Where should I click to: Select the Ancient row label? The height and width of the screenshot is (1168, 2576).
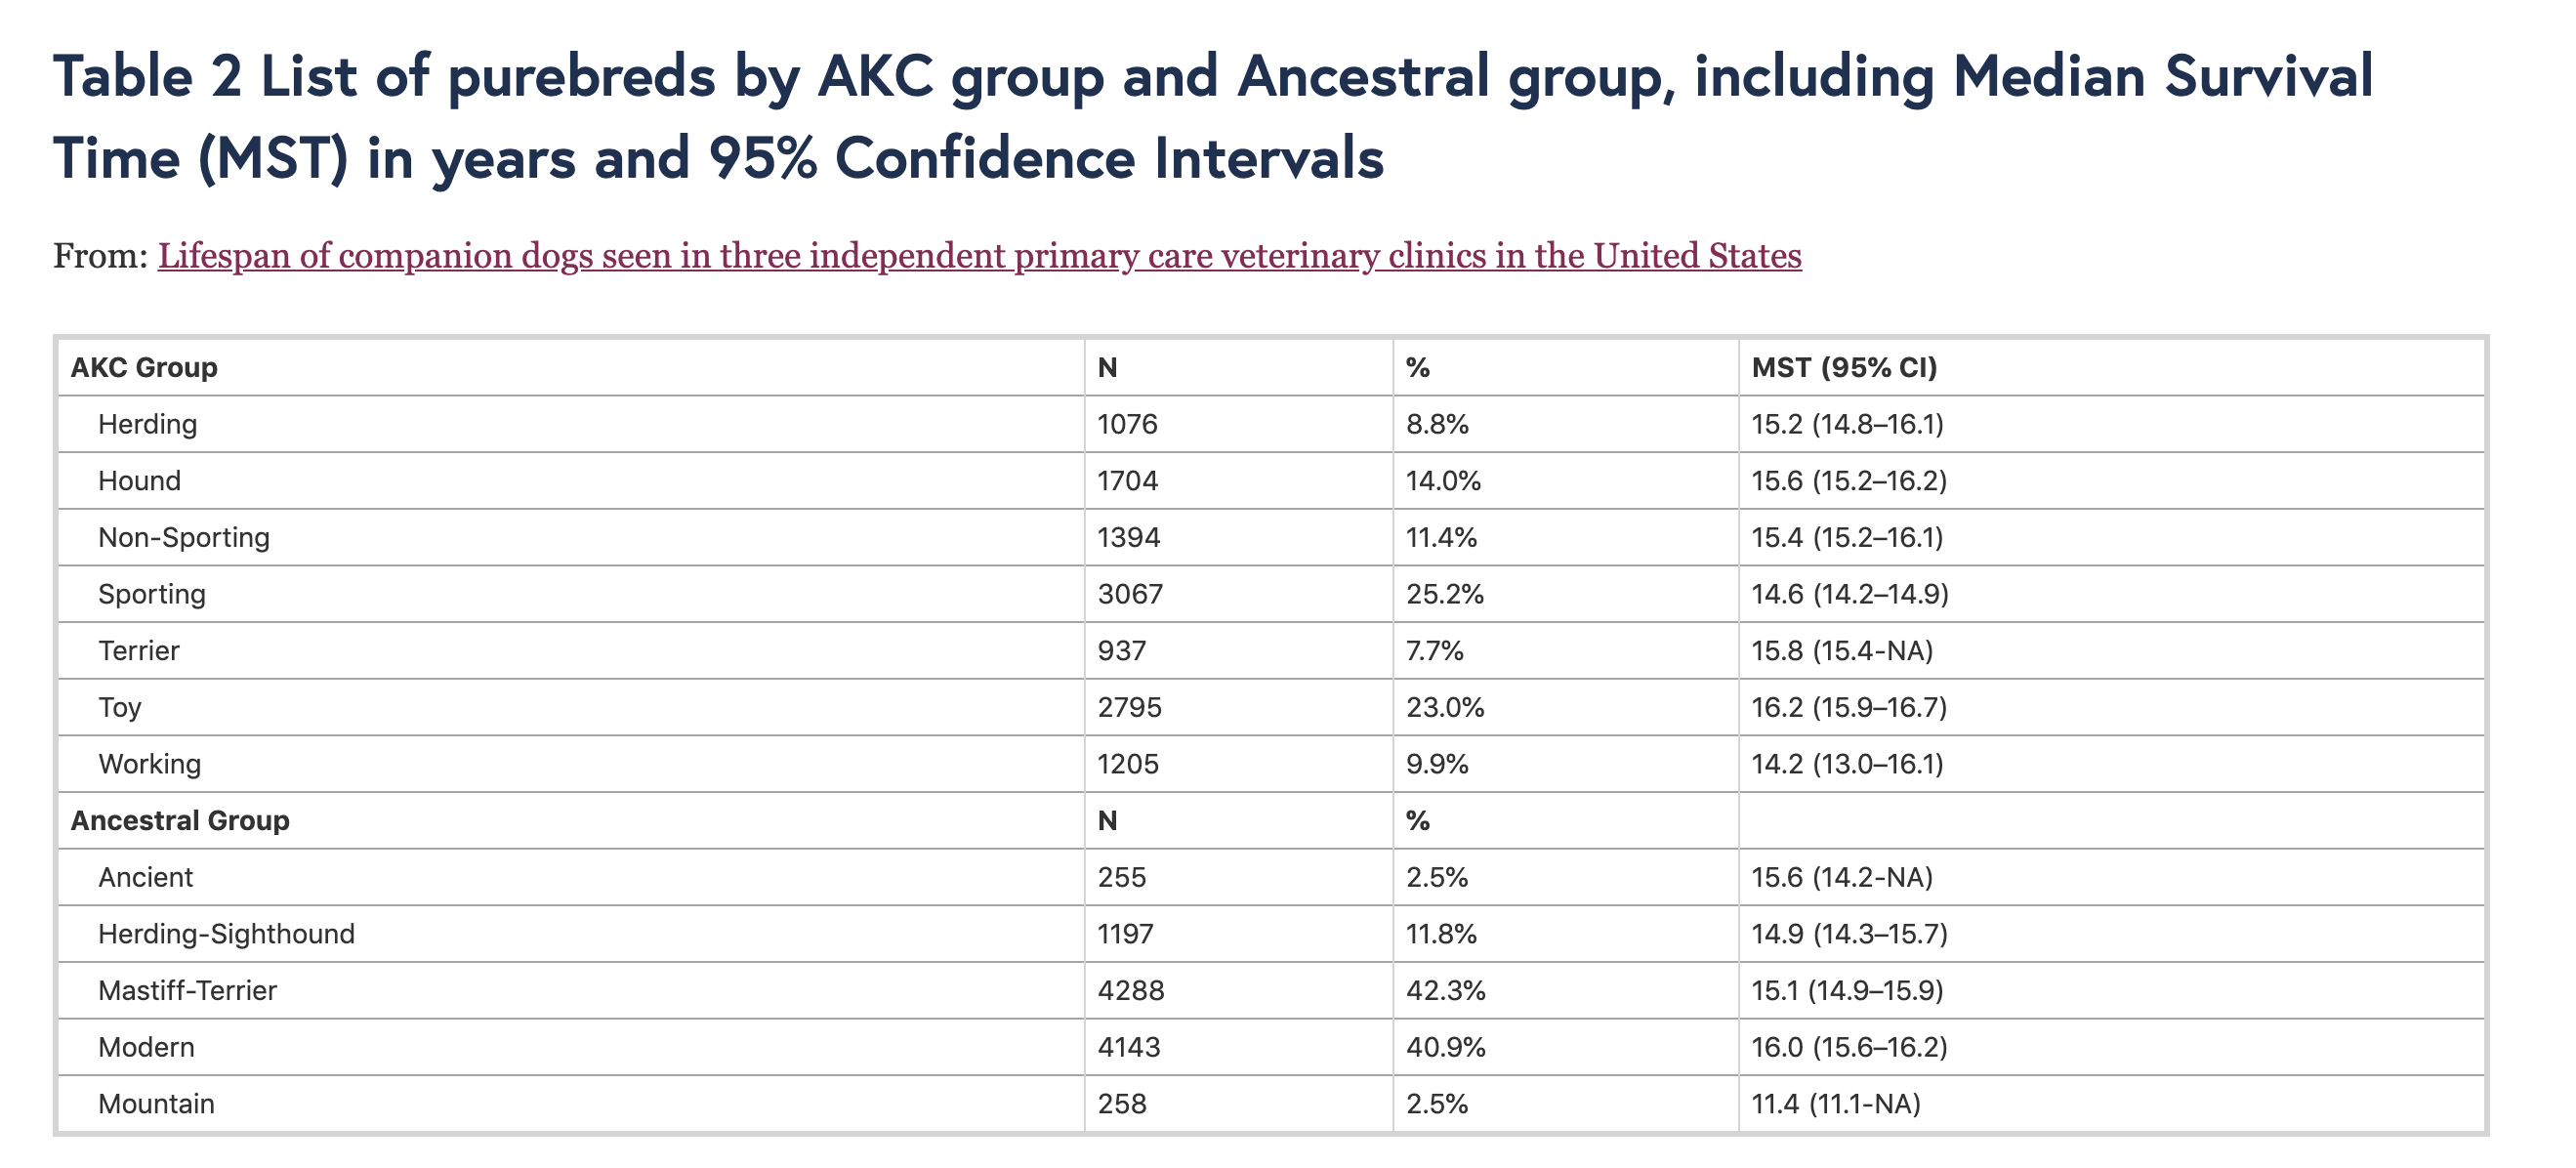click(146, 877)
